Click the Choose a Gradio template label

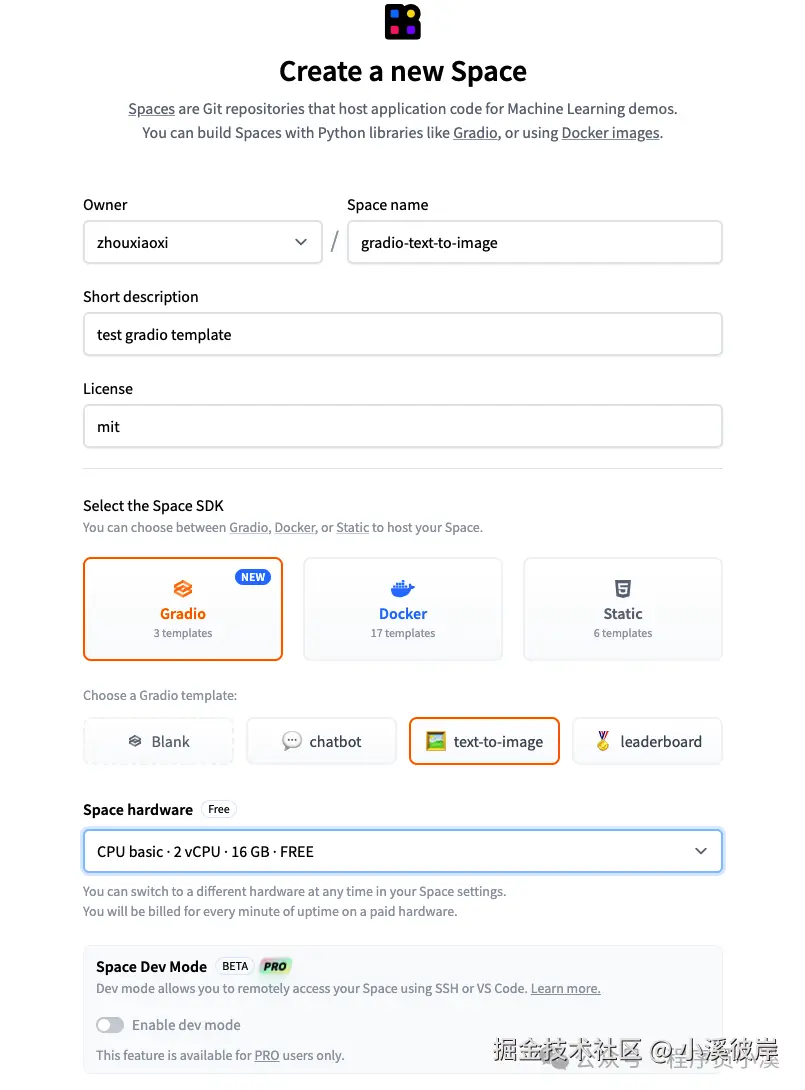(x=160, y=695)
